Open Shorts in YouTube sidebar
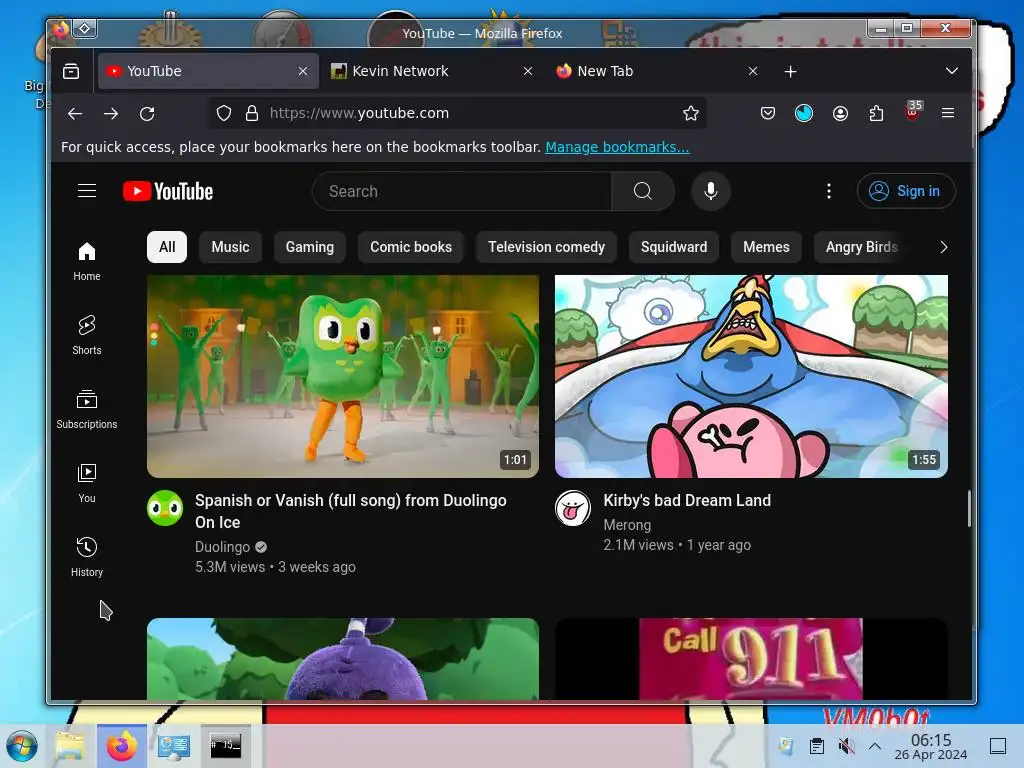Image resolution: width=1024 pixels, height=768 pixels. [x=87, y=335]
